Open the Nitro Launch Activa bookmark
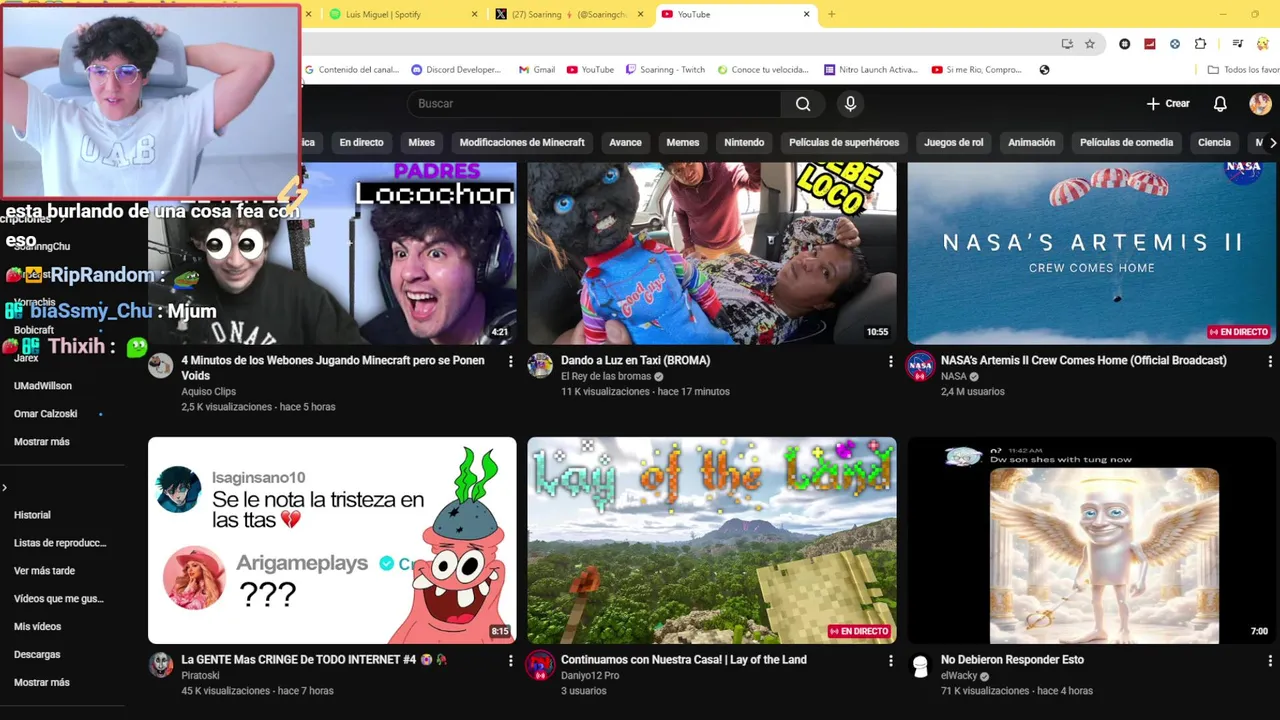Image resolution: width=1280 pixels, height=720 pixels. (x=871, y=70)
